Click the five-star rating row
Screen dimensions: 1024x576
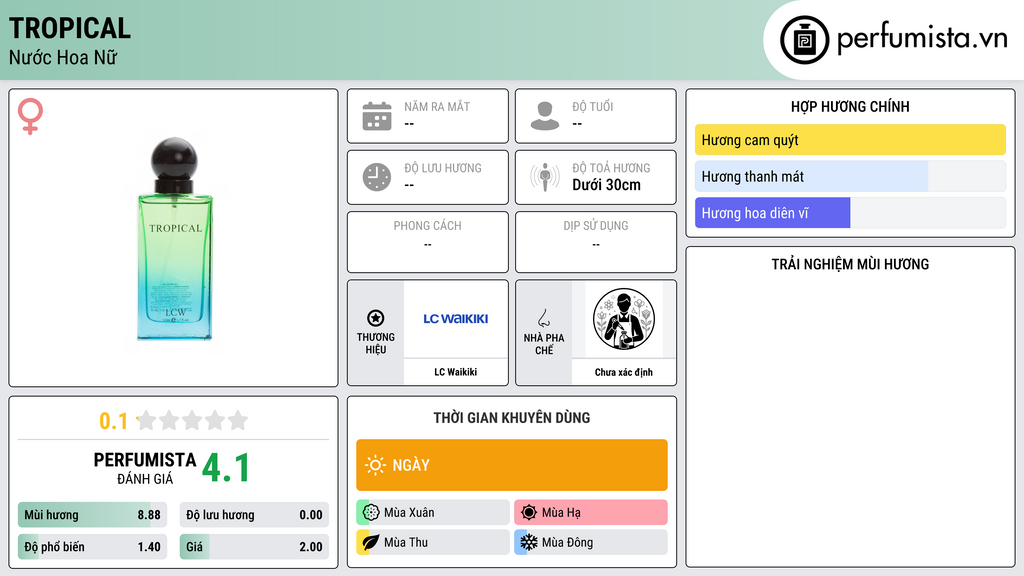point(192,420)
